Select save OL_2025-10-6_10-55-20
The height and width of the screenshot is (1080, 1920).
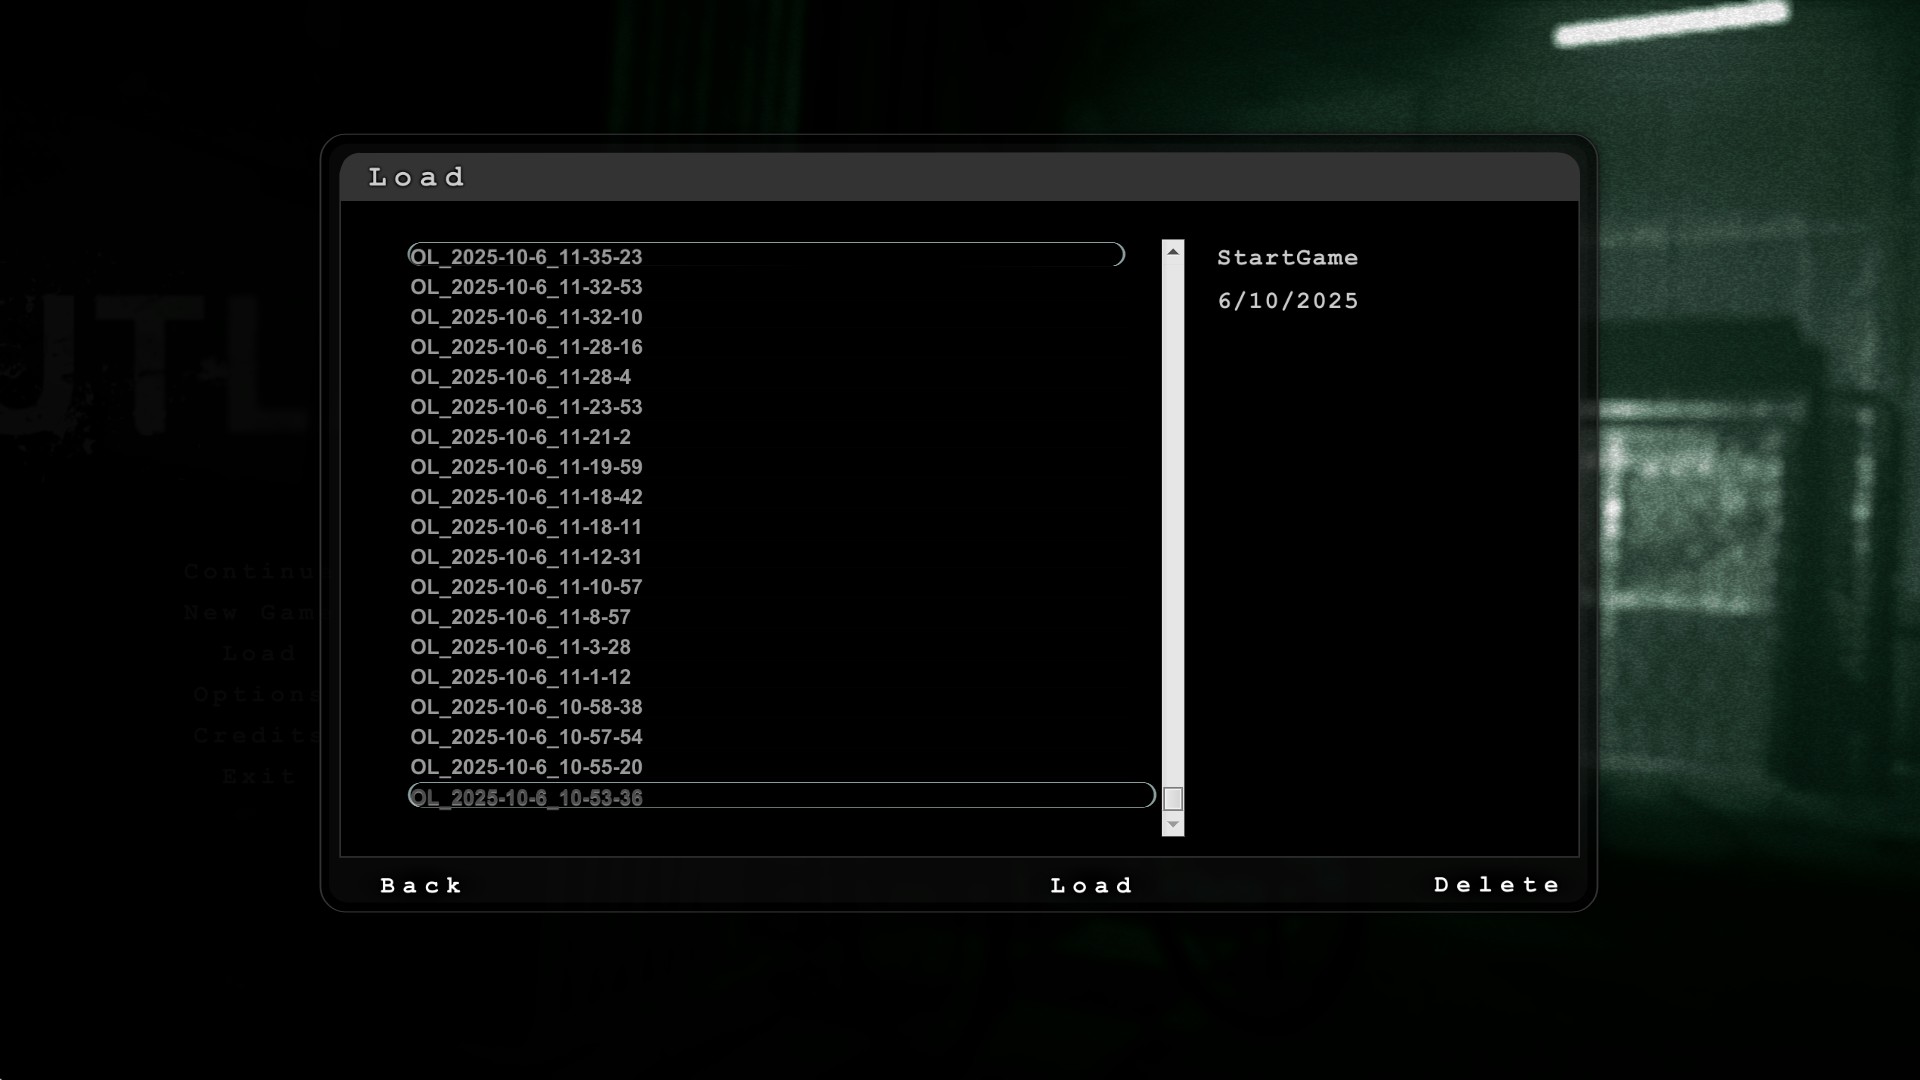pos(526,767)
